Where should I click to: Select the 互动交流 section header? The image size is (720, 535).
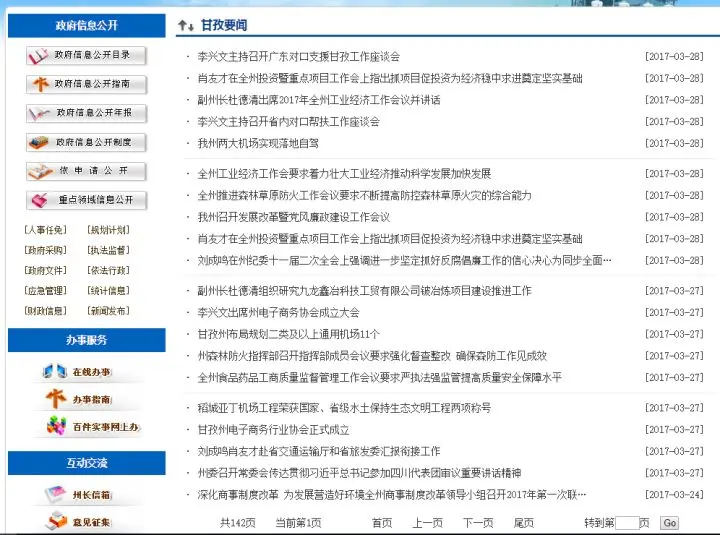tap(87, 463)
